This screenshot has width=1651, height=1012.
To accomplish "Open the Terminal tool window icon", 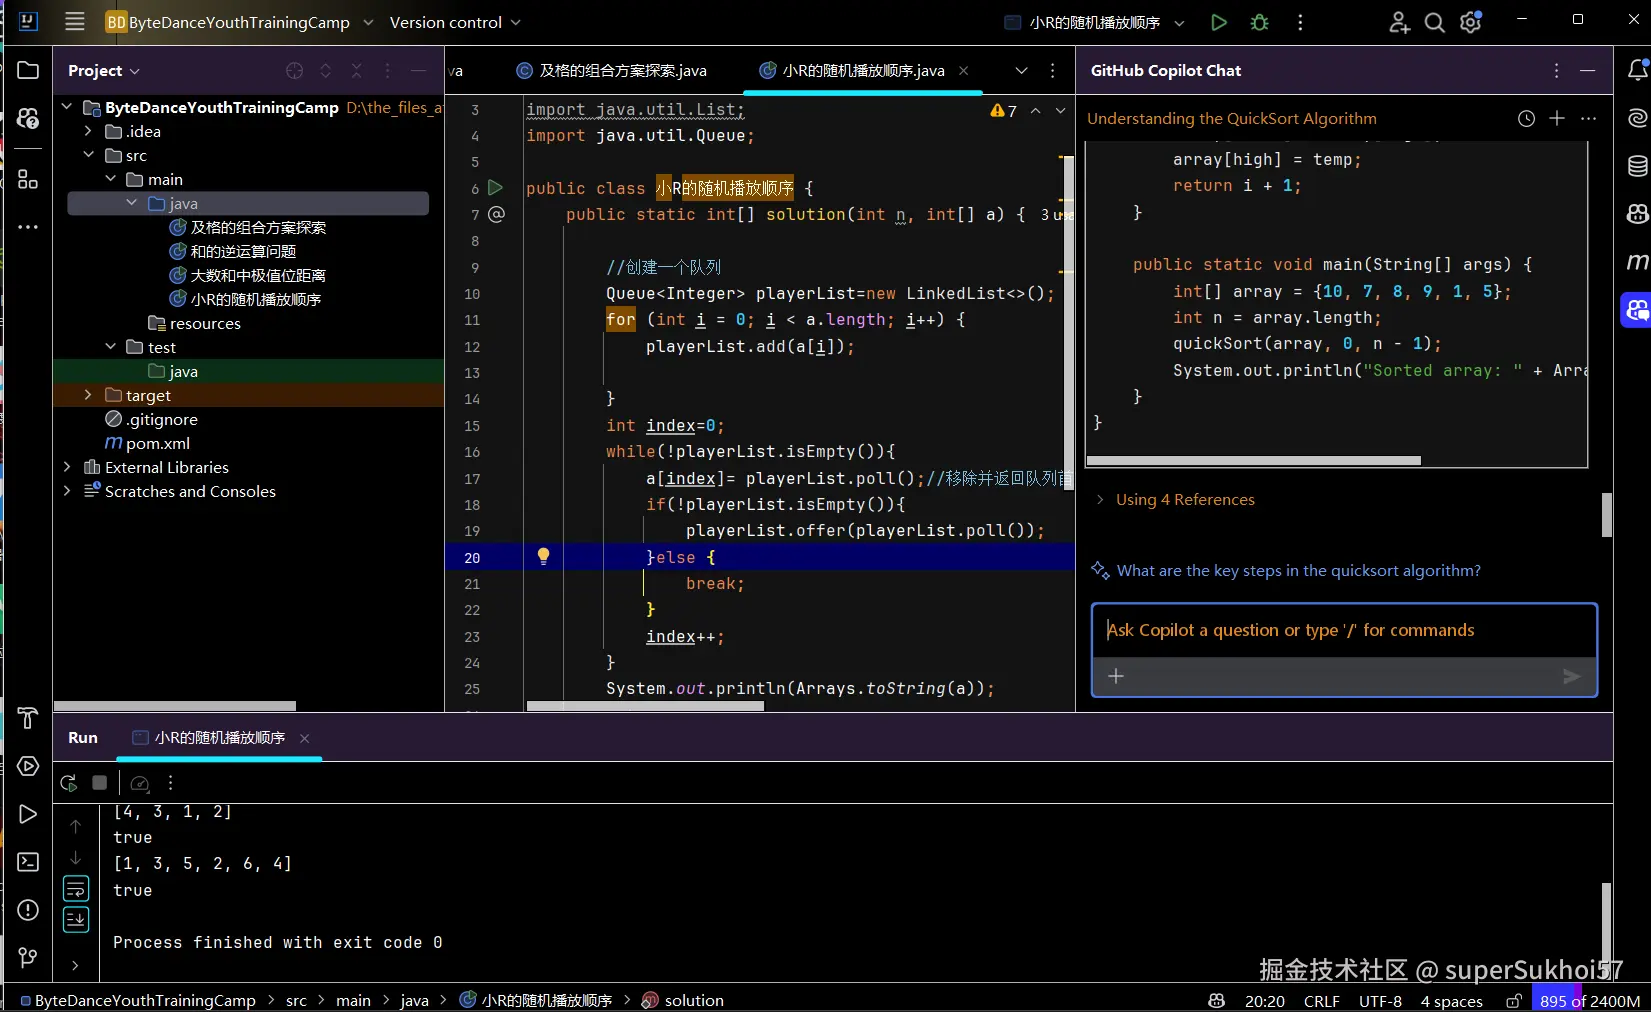I will point(28,862).
